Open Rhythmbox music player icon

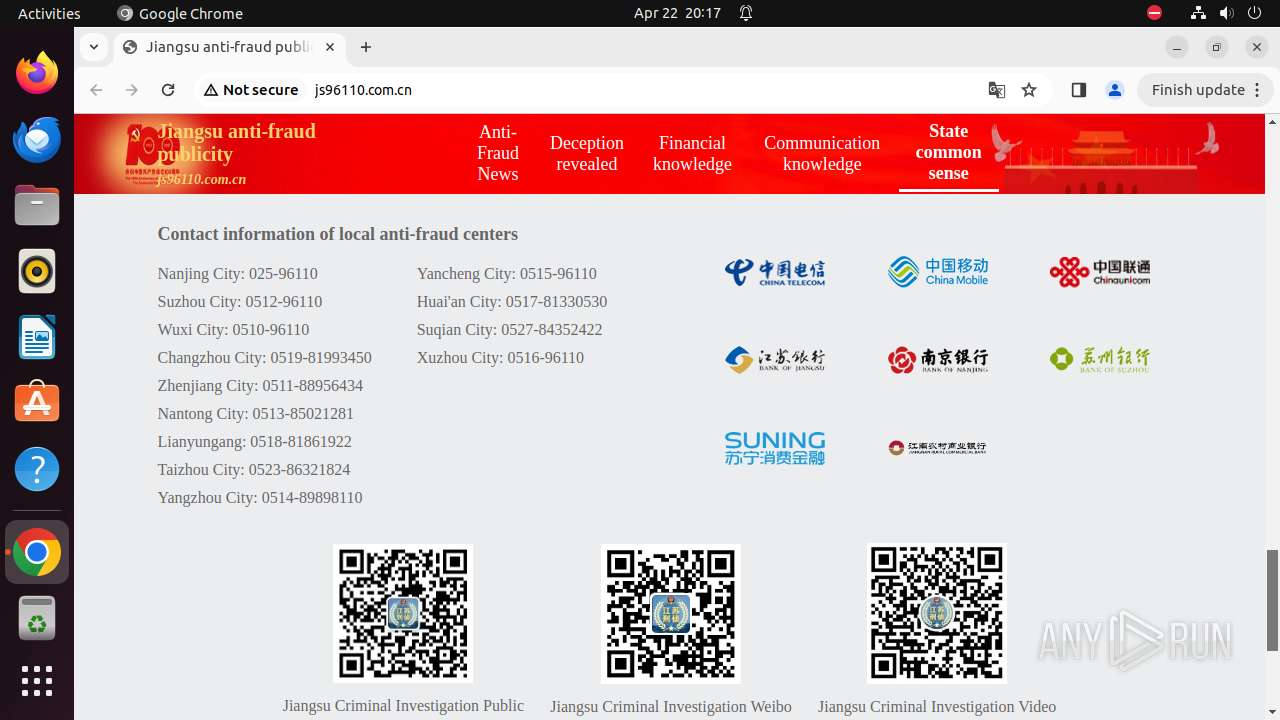37,271
